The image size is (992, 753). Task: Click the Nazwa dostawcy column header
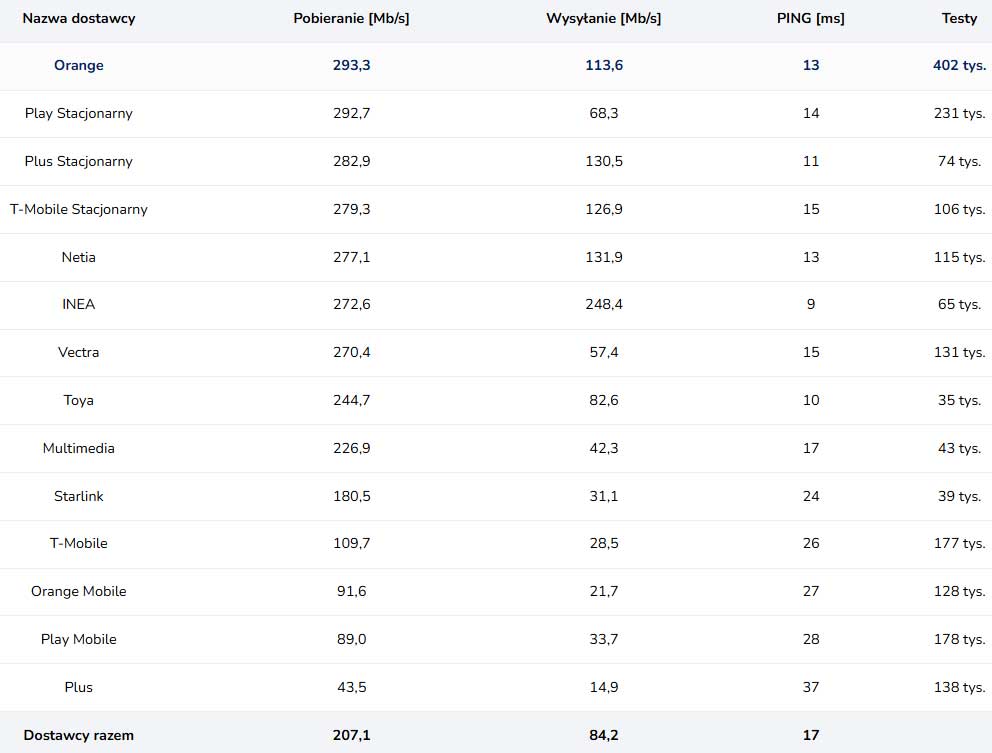79,18
